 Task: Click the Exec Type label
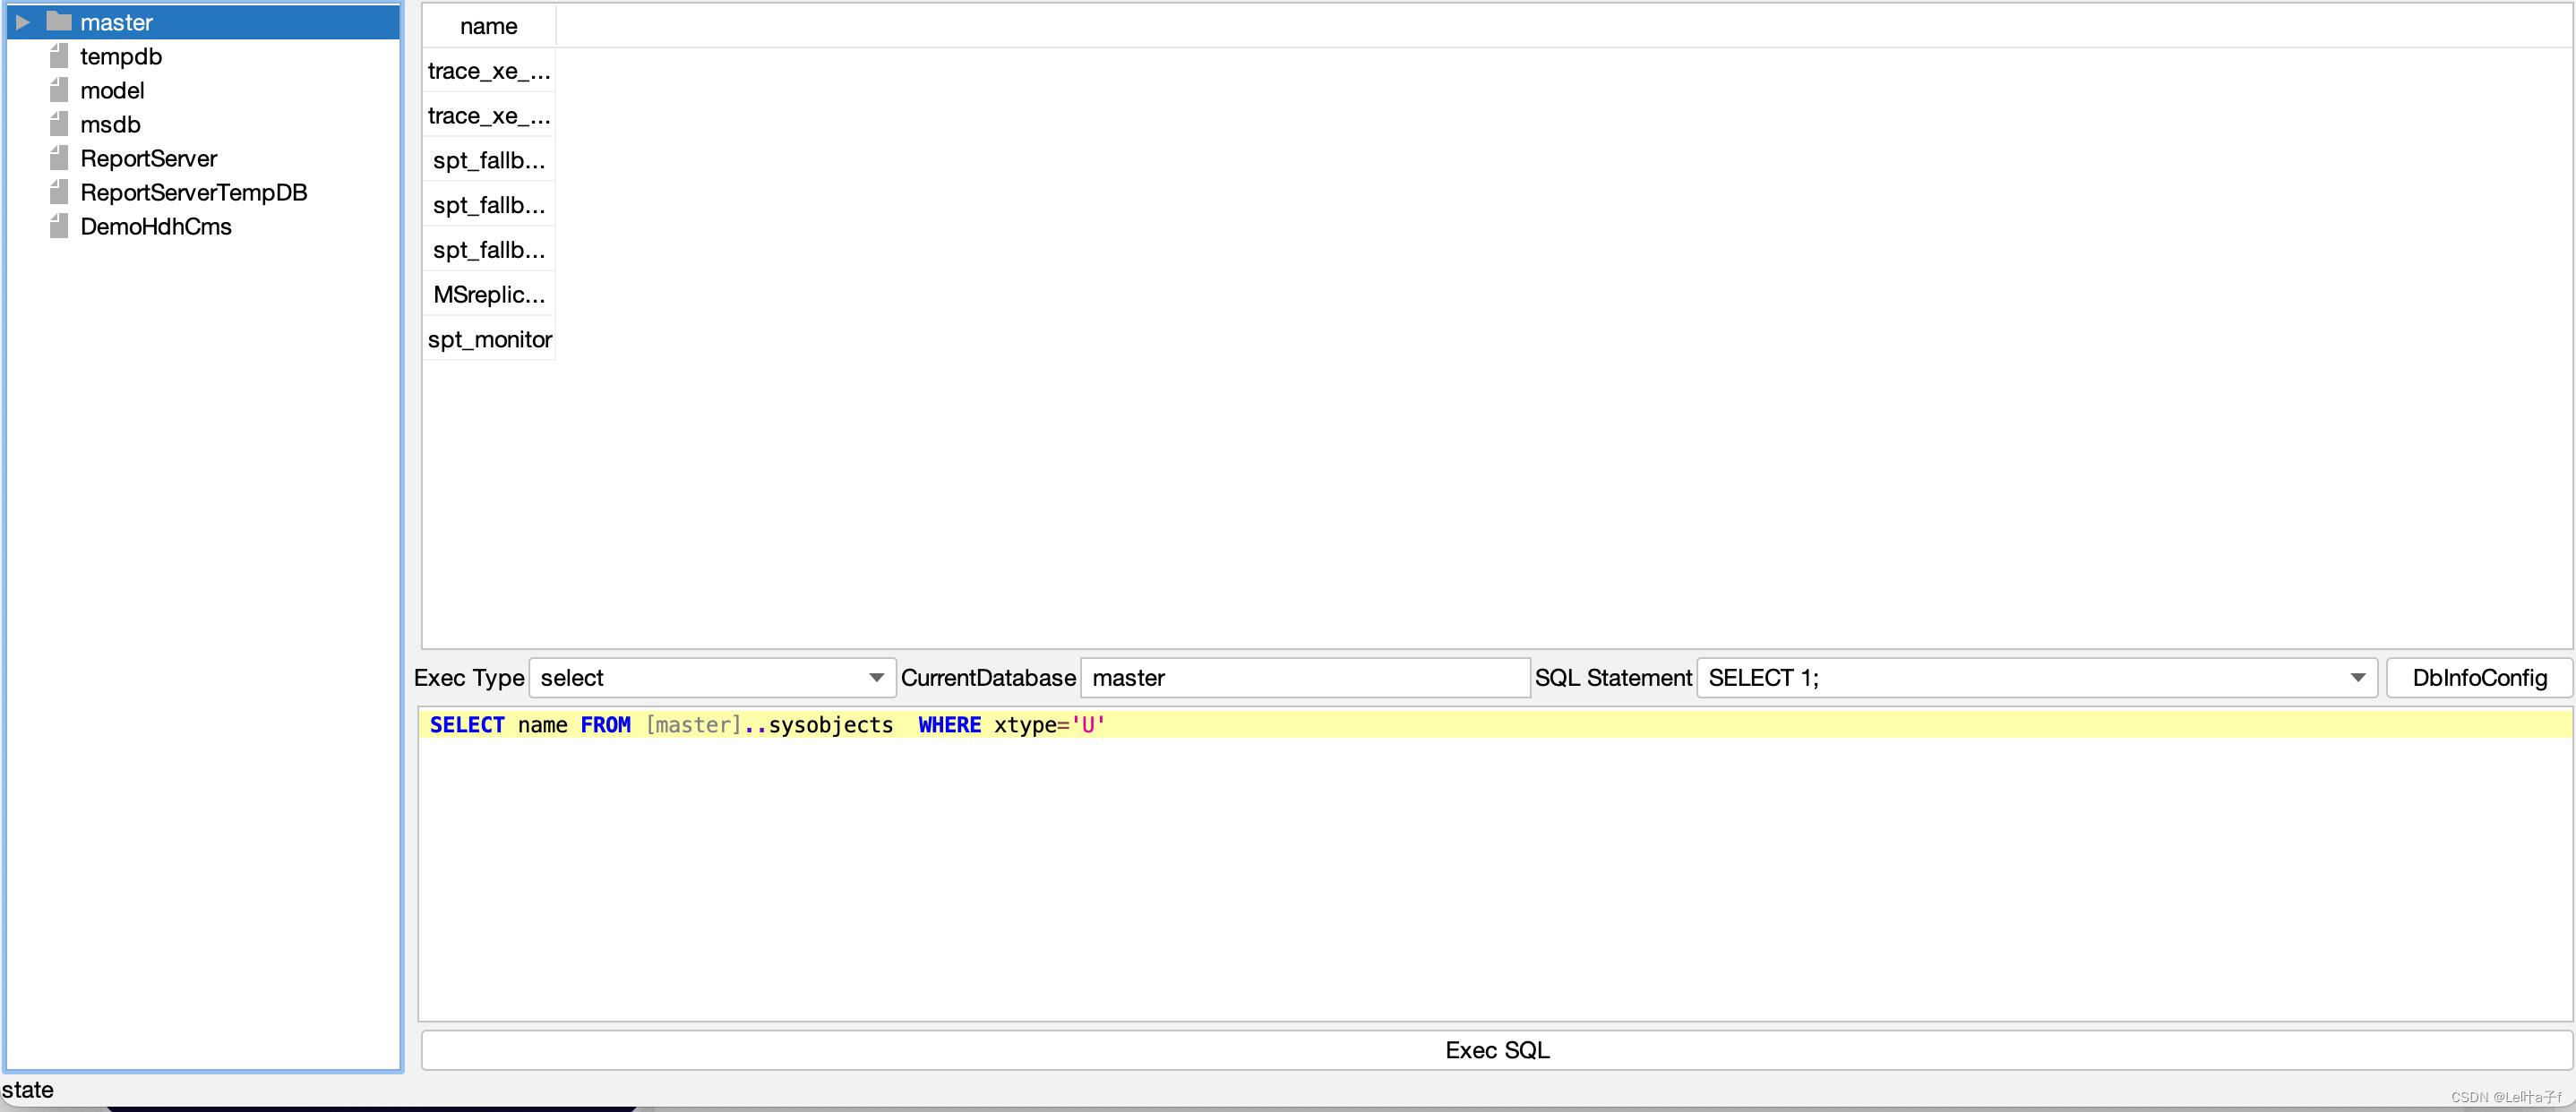pyautogui.click(x=468, y=677)
